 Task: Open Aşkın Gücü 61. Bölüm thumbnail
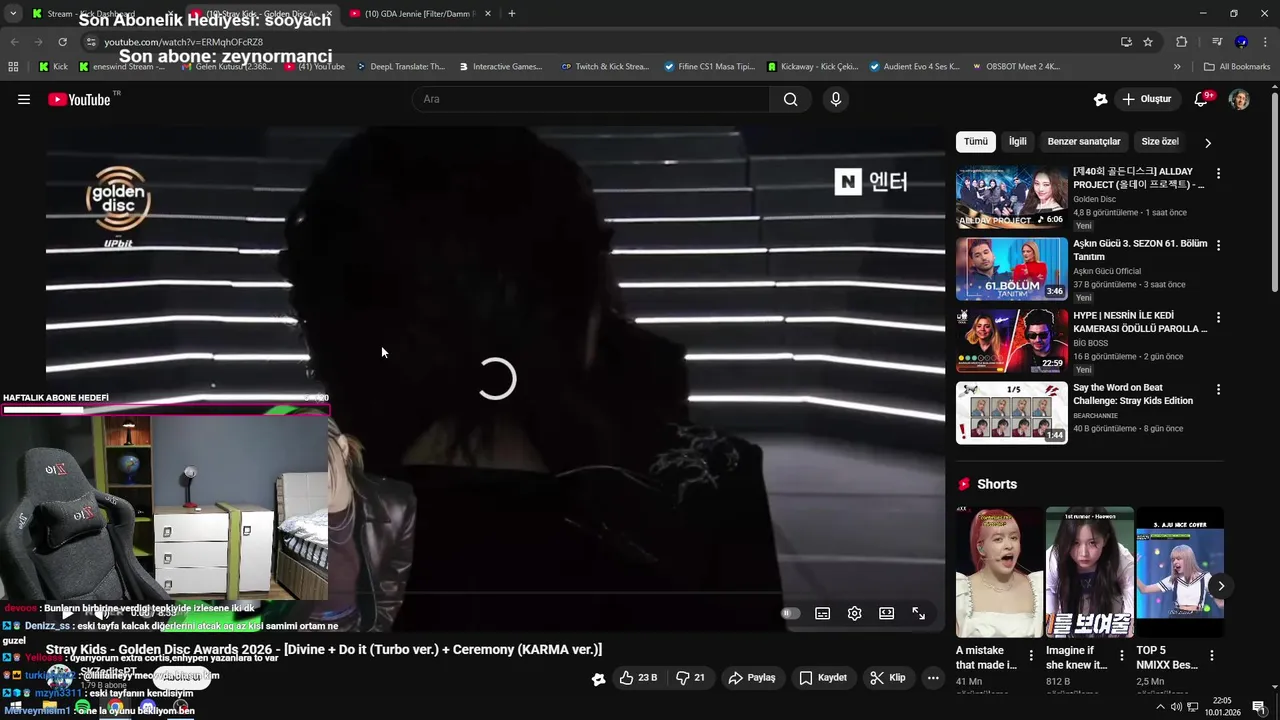point(1012,269)
